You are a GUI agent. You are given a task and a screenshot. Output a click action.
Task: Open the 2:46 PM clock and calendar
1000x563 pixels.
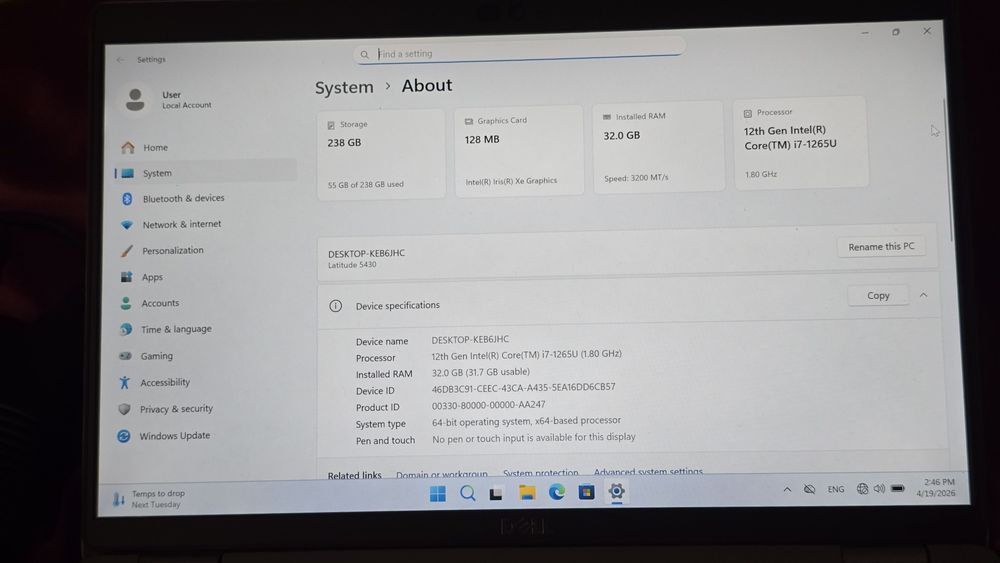(936, 488)
